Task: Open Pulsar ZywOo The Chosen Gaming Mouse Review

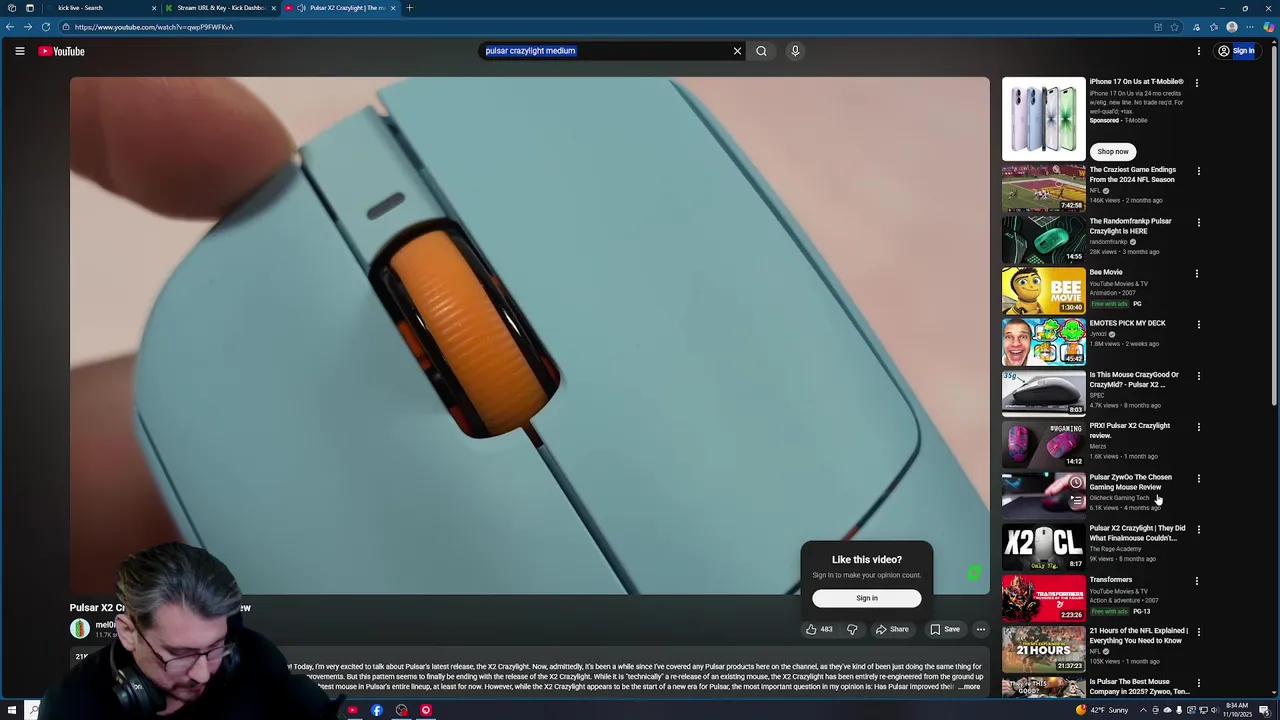Action: click(x=1130, y=482)
